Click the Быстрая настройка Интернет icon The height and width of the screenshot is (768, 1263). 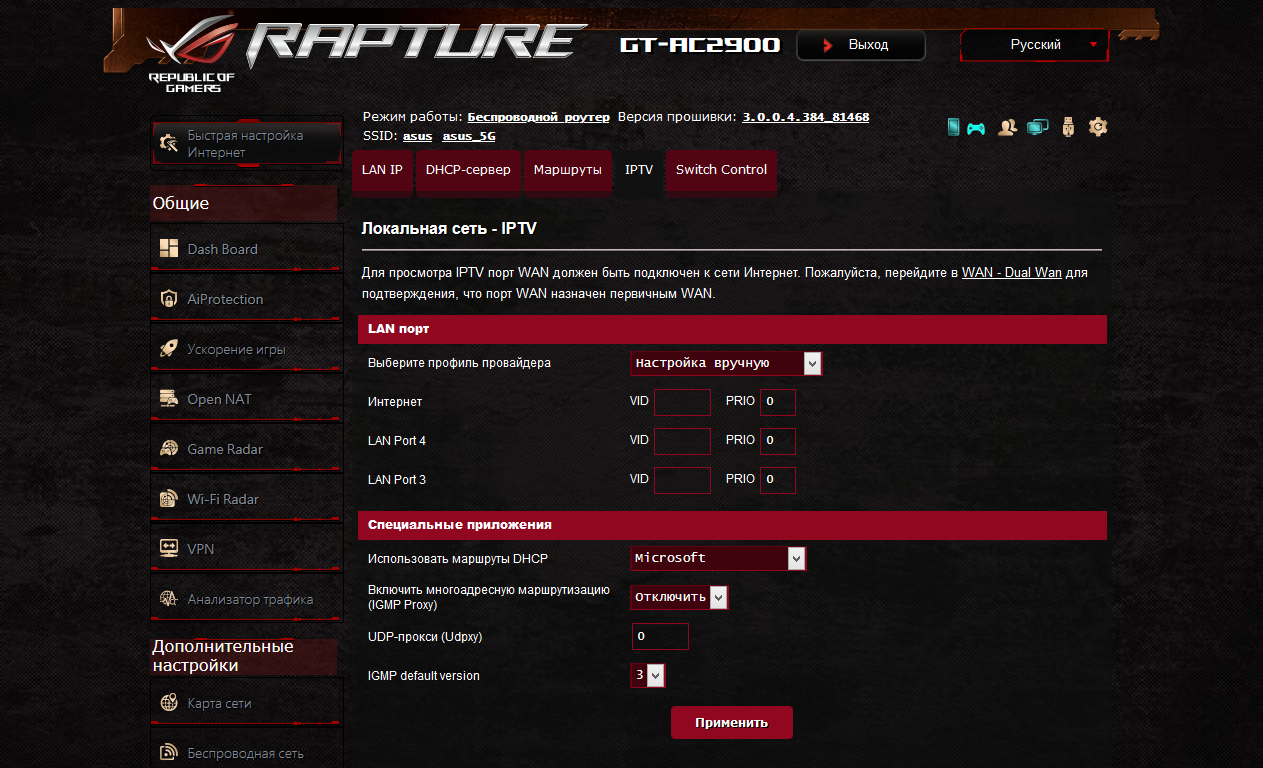coord(169,144)
